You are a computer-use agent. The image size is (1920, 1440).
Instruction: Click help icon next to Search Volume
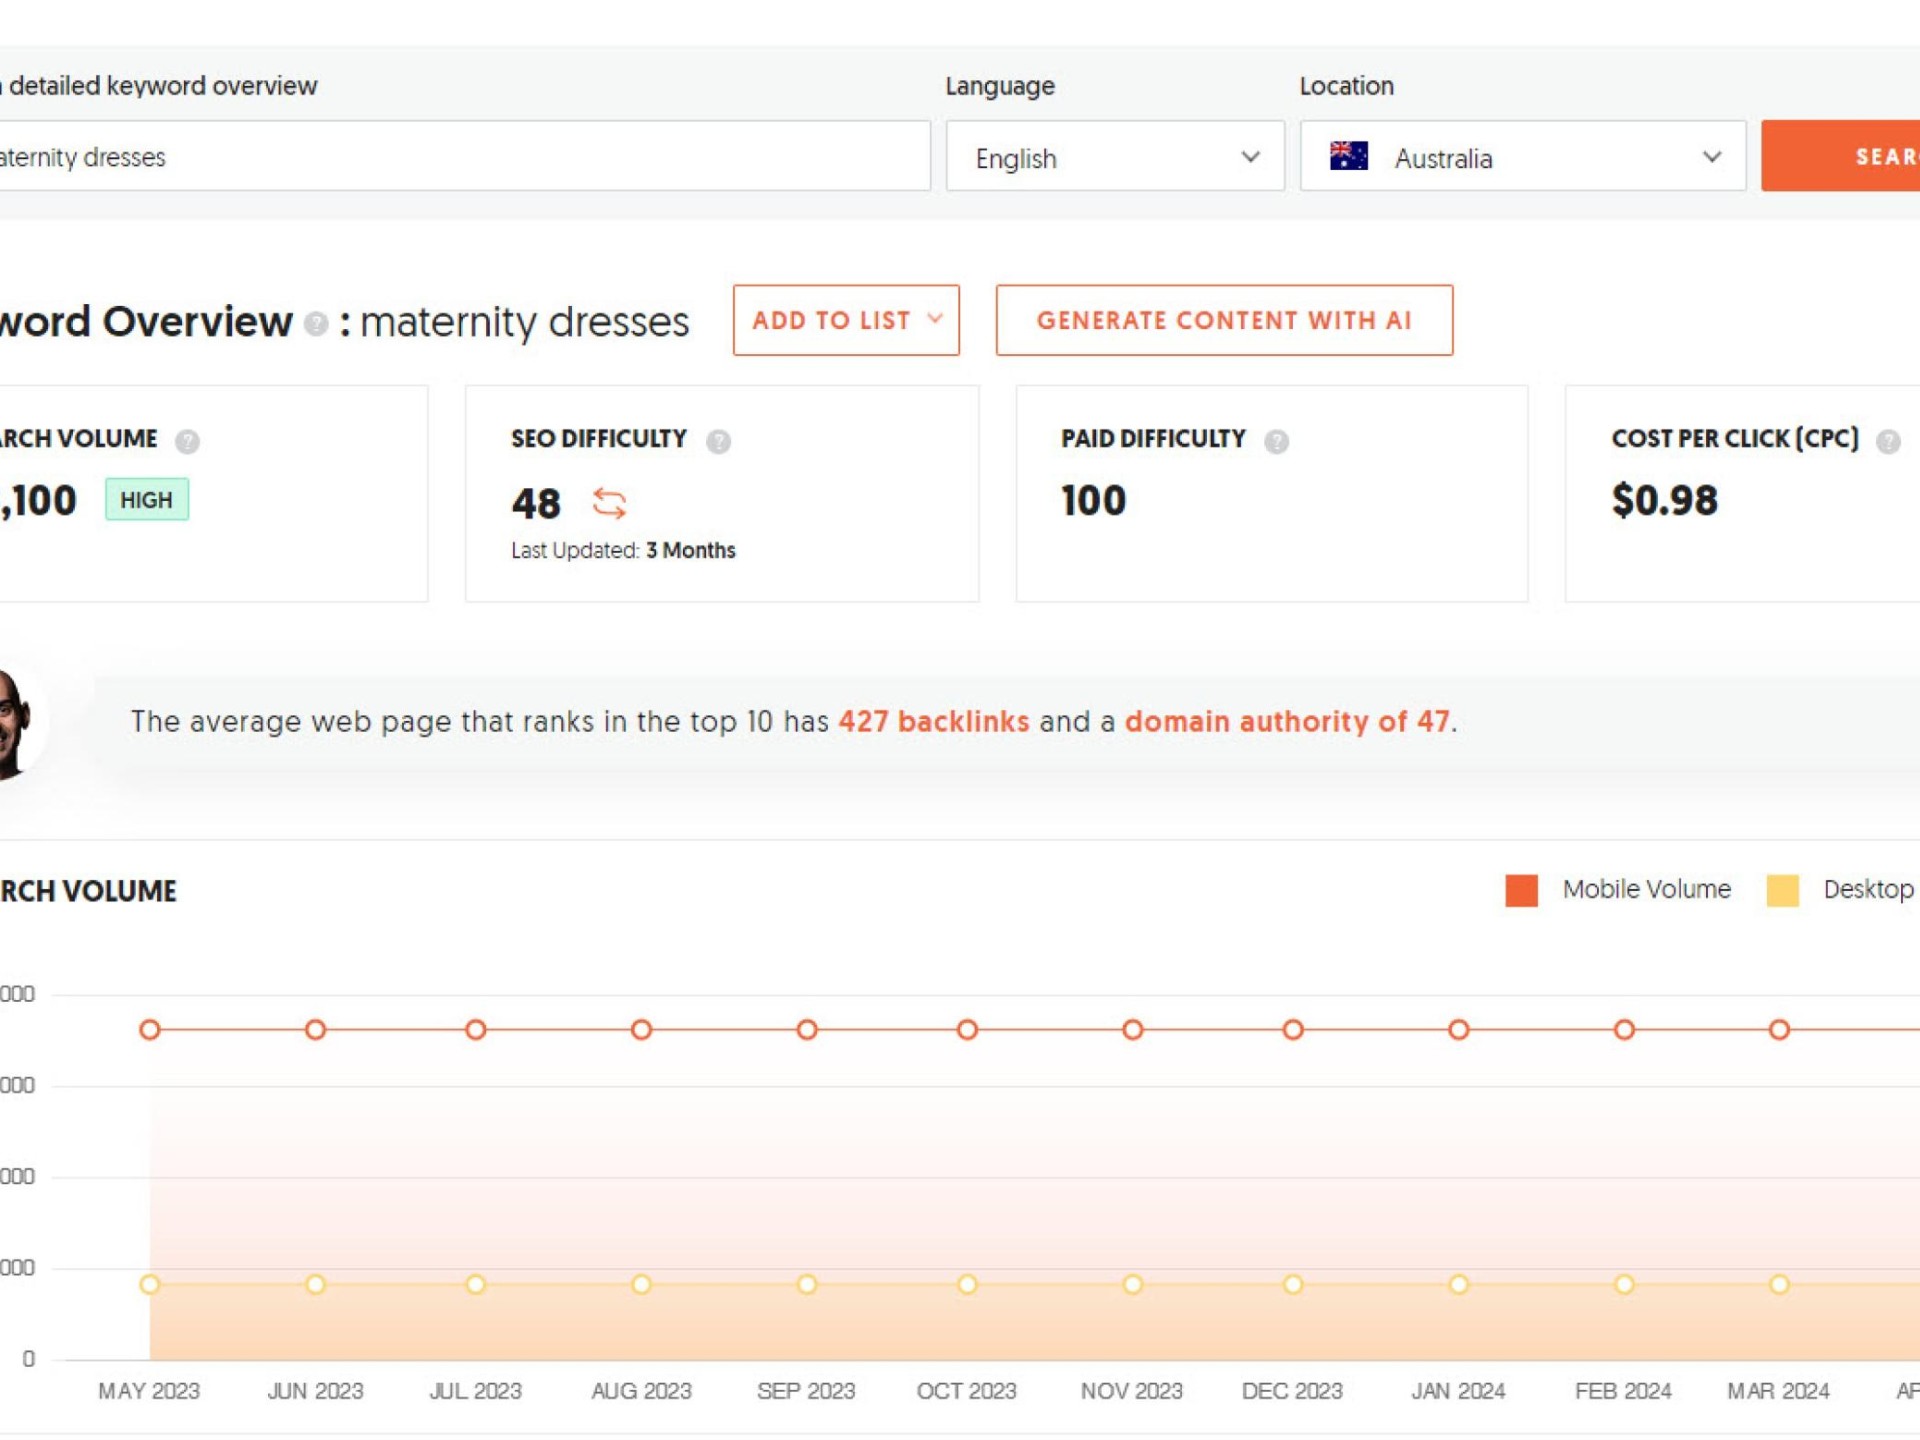(x=187, y=441)
